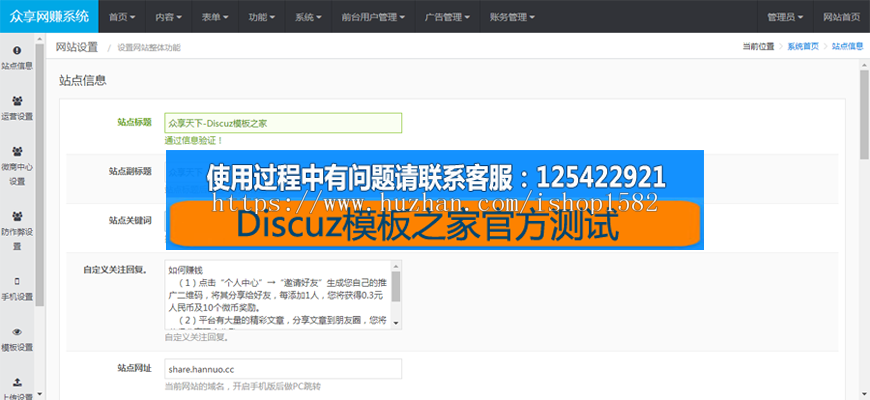This screenshot has width=870, height=400.
Task: Expand the 账务管理 menu
Action: [x=513, y=17]
